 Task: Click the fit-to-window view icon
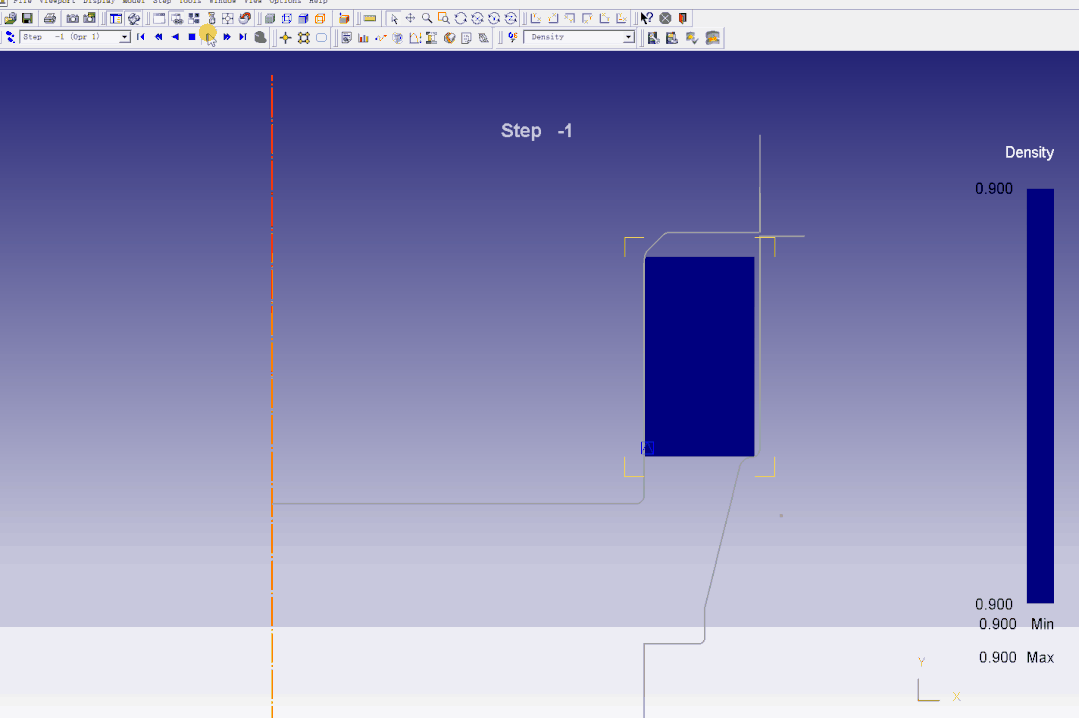[228, 19]
